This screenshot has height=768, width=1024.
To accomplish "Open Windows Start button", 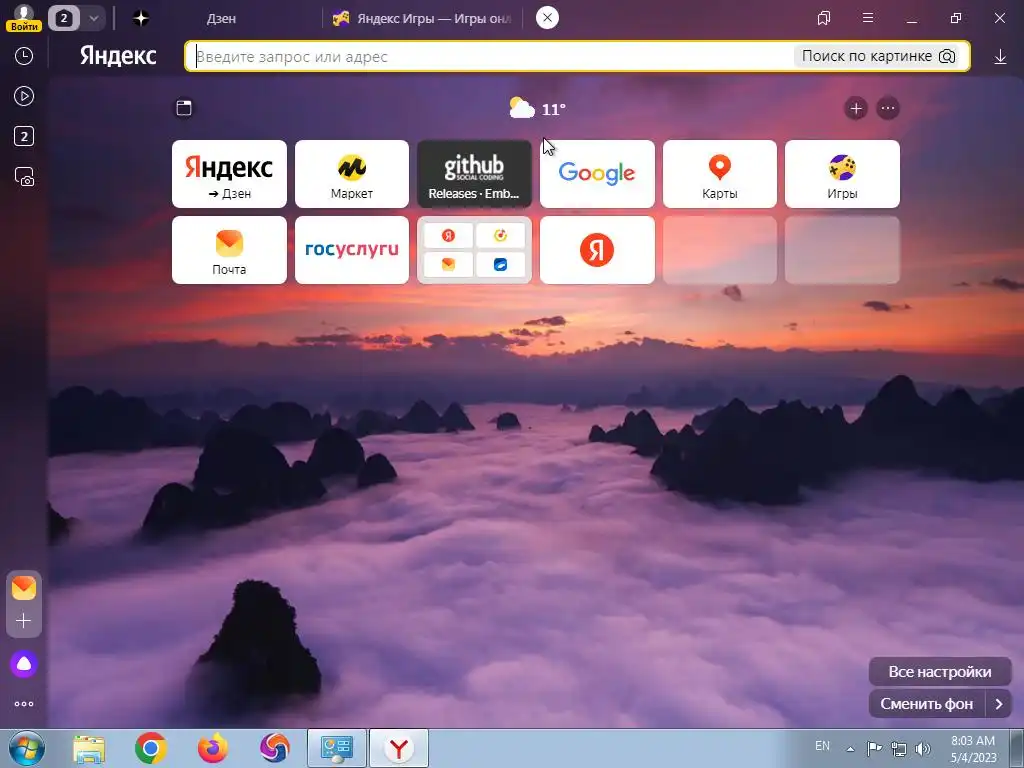I will (27, 748).
